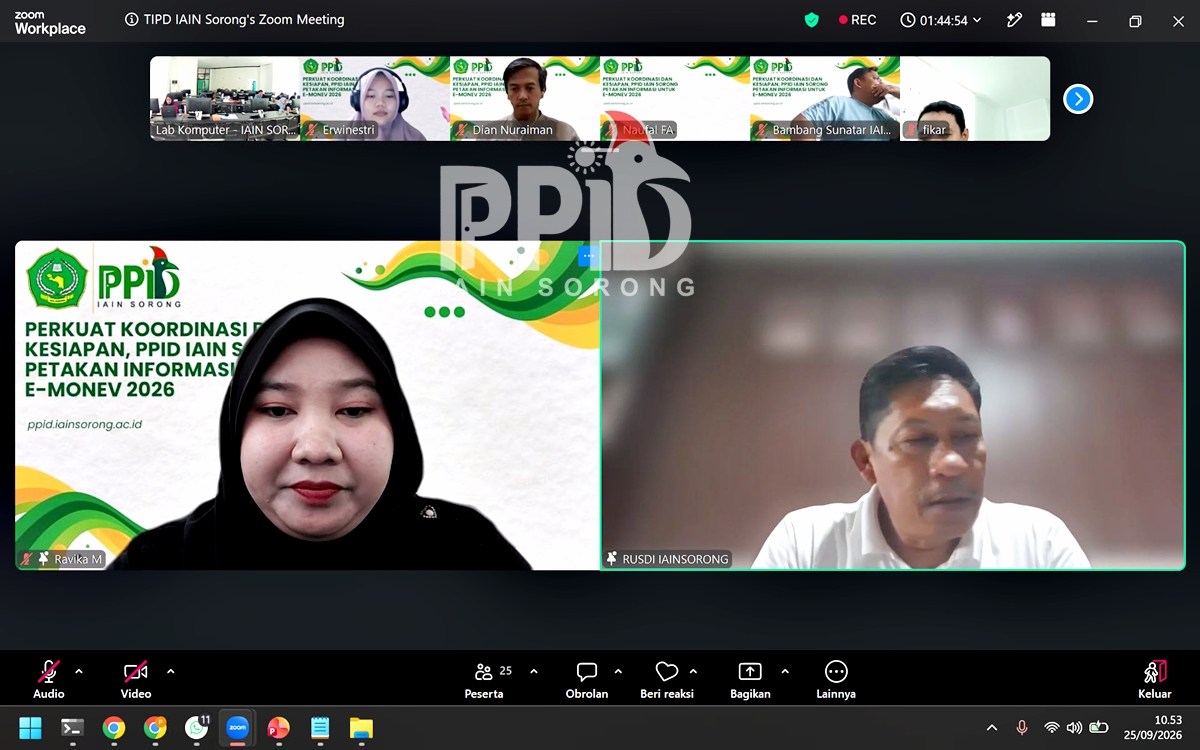Click Keluar to leave the meeting
The width and height of the screenshot is (1200, 750).
[x=1155, y=679]
